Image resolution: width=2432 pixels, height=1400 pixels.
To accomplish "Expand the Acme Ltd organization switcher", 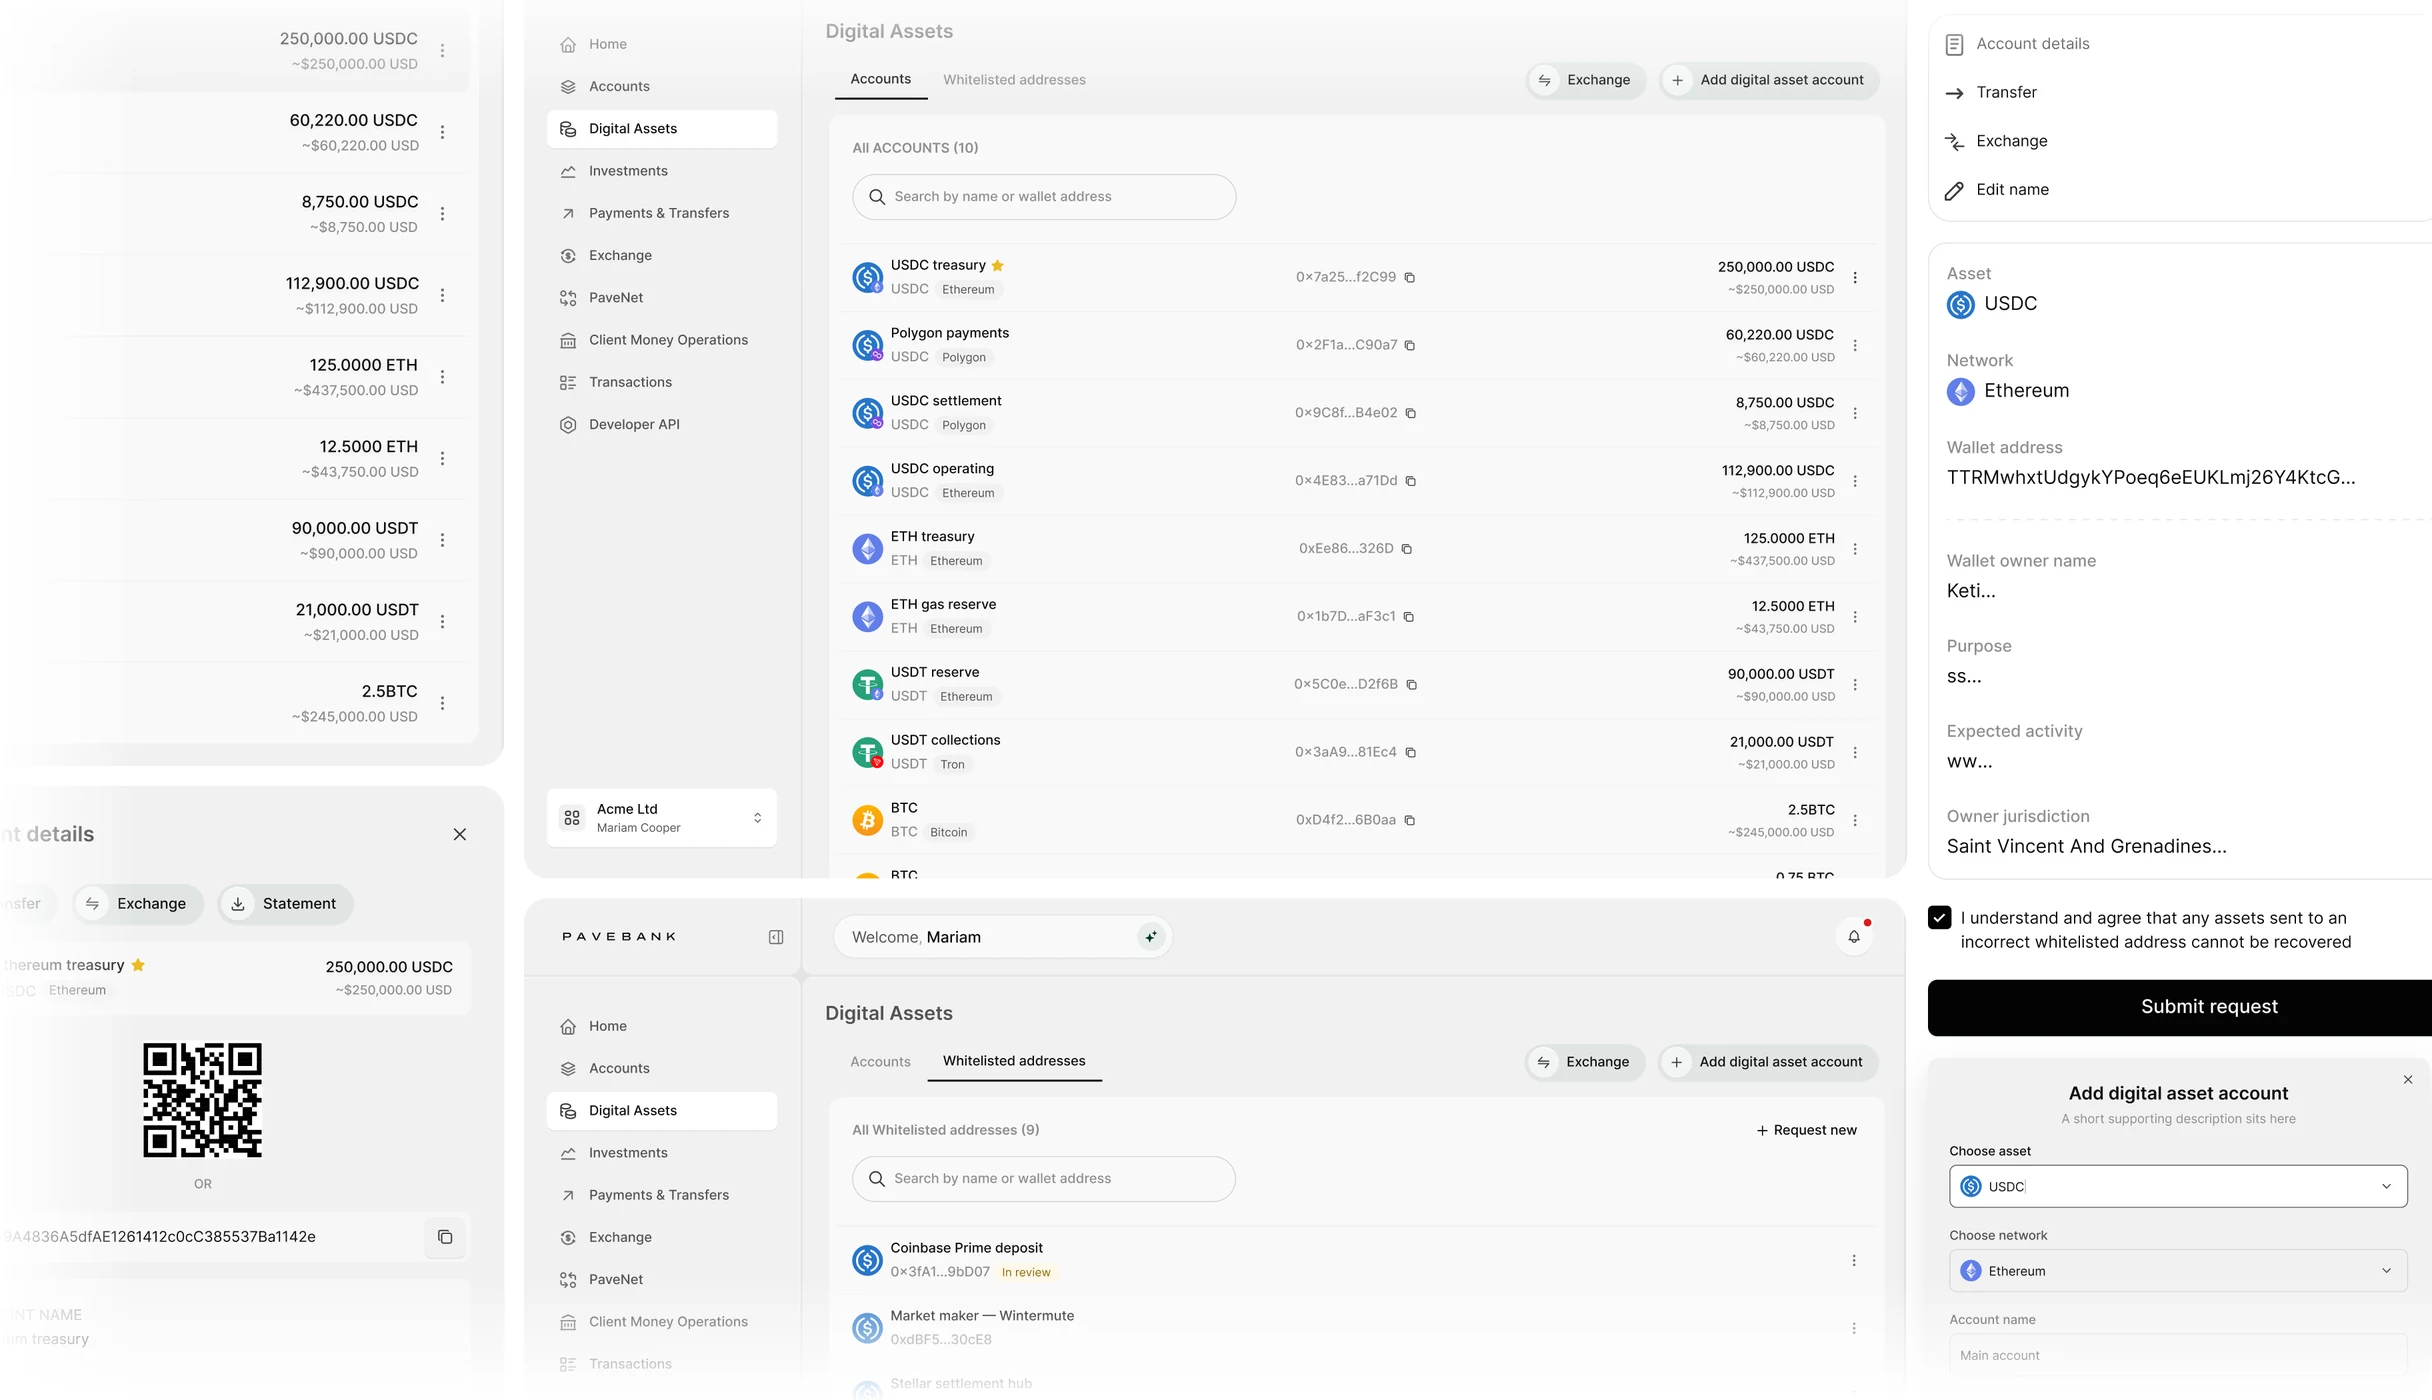I will click(x=662, y=818).
